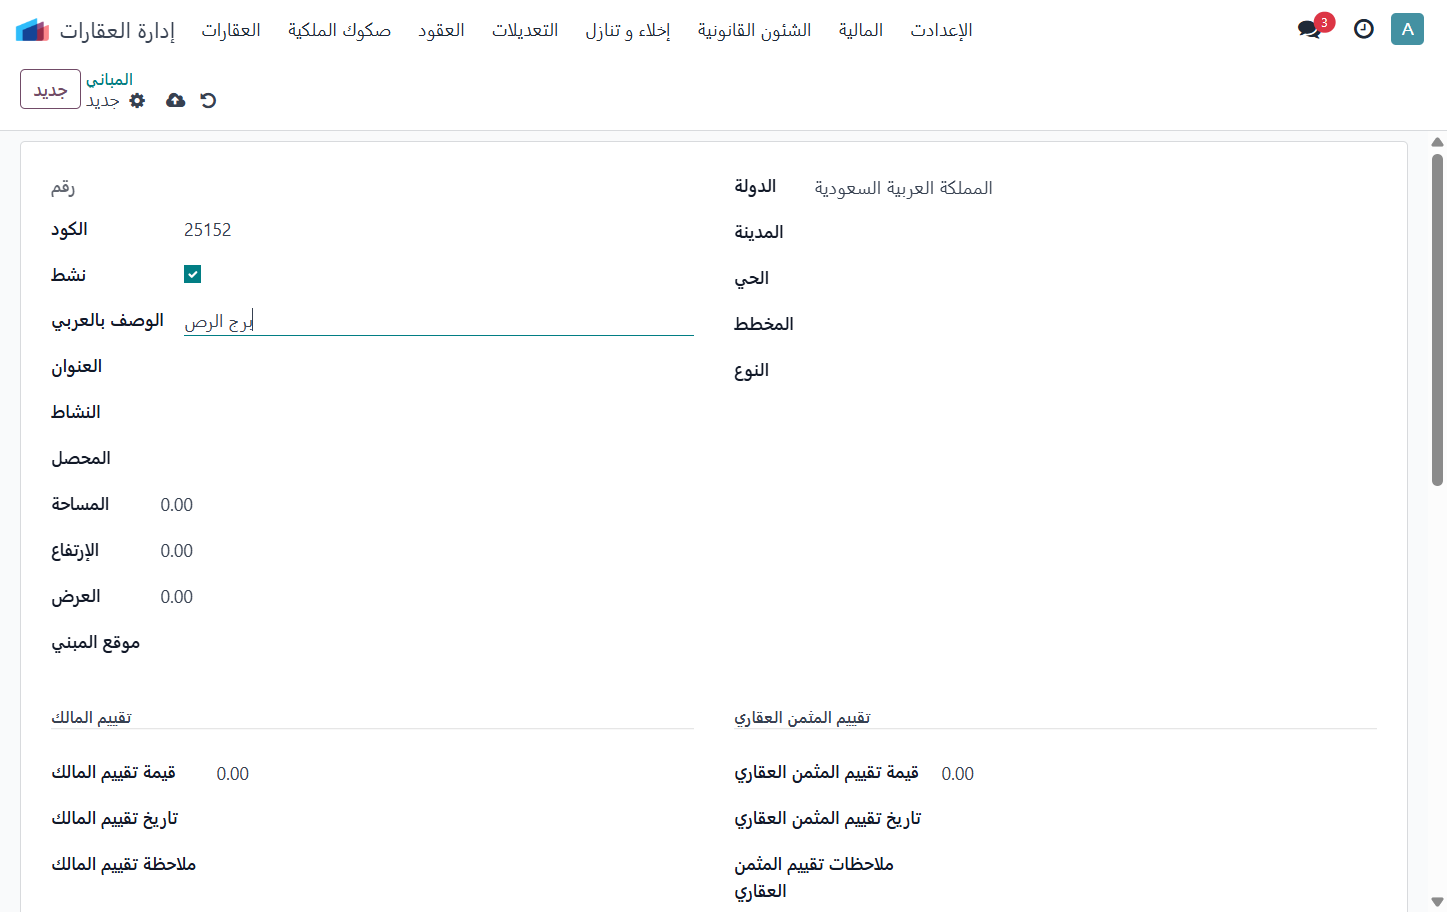Click the vertical scrollbar thumb
The width and height of the screenshot is (1447, 912).
pos(1437,320)
